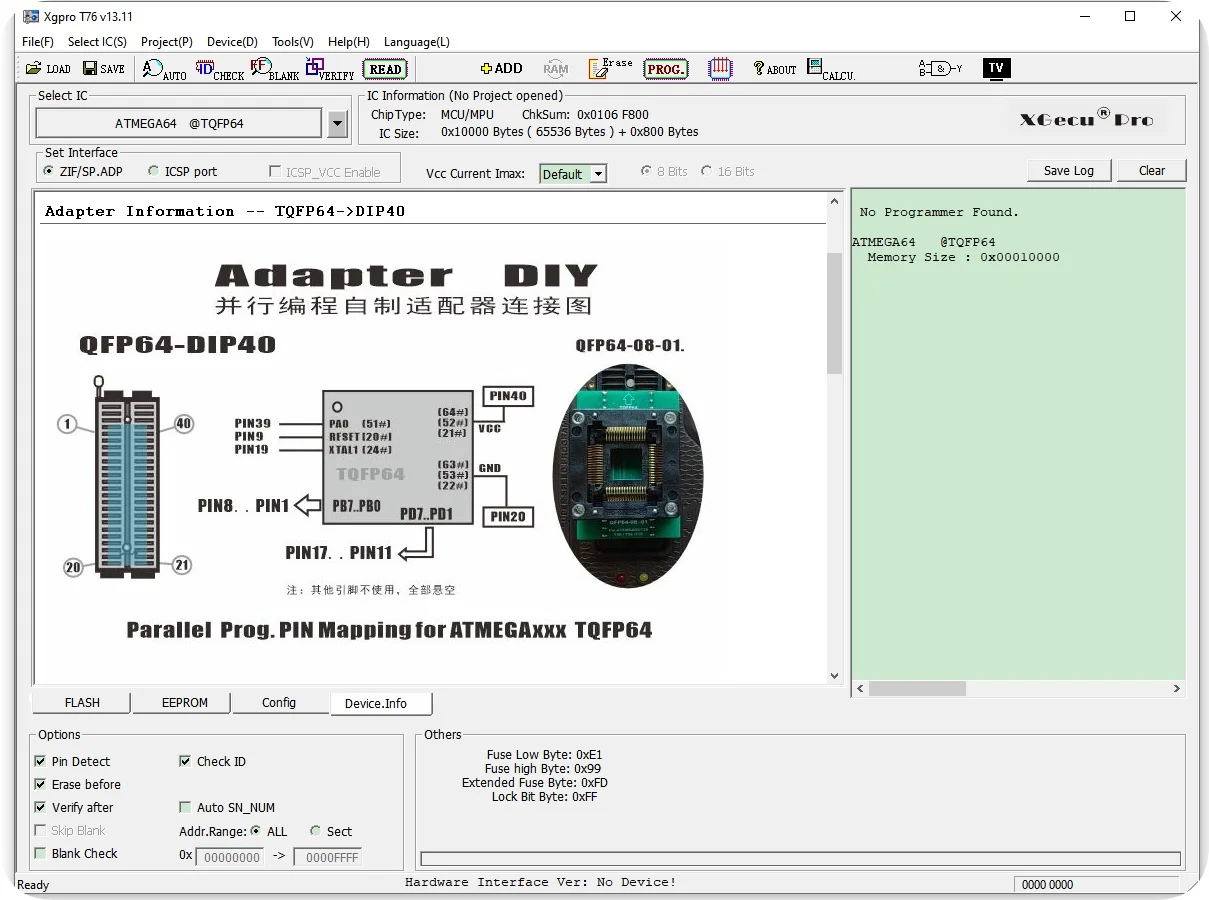Viewport: 1209px width, 900px height.
Task: Select the ICSP port radio button
Action: [154, 171]
